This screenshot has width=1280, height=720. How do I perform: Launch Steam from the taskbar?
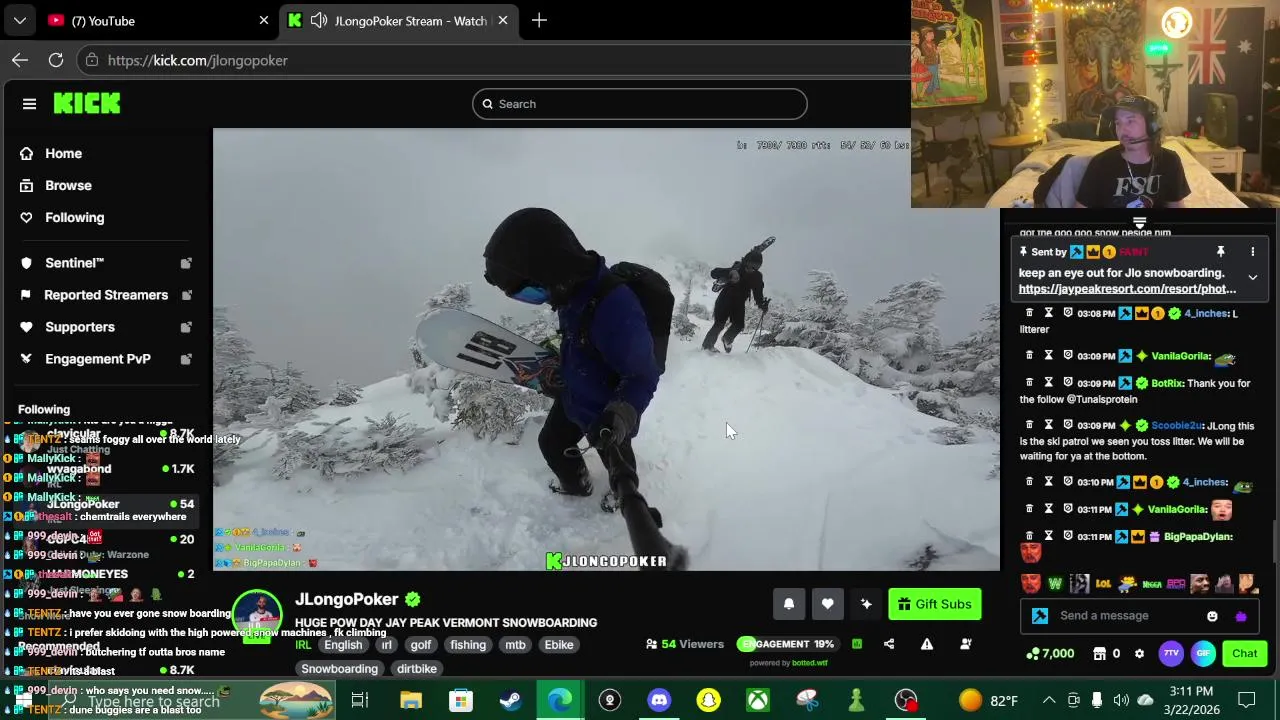click(x=510, y=700)
